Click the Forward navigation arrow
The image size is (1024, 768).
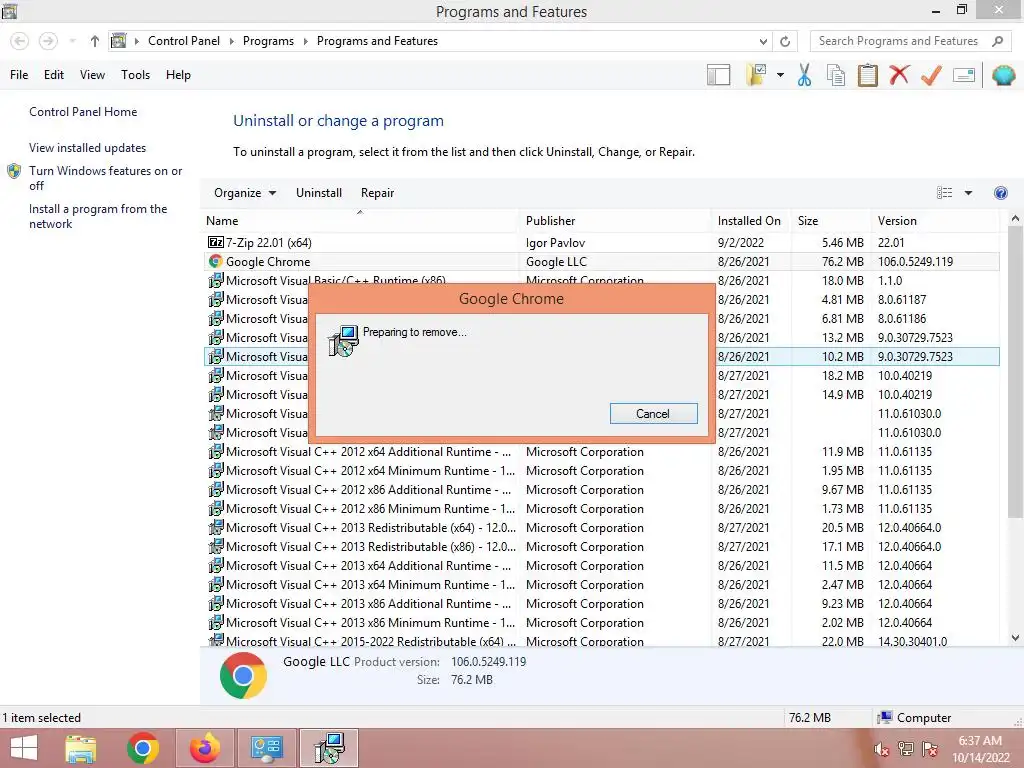pyautogui.click(x=48, y=41)
